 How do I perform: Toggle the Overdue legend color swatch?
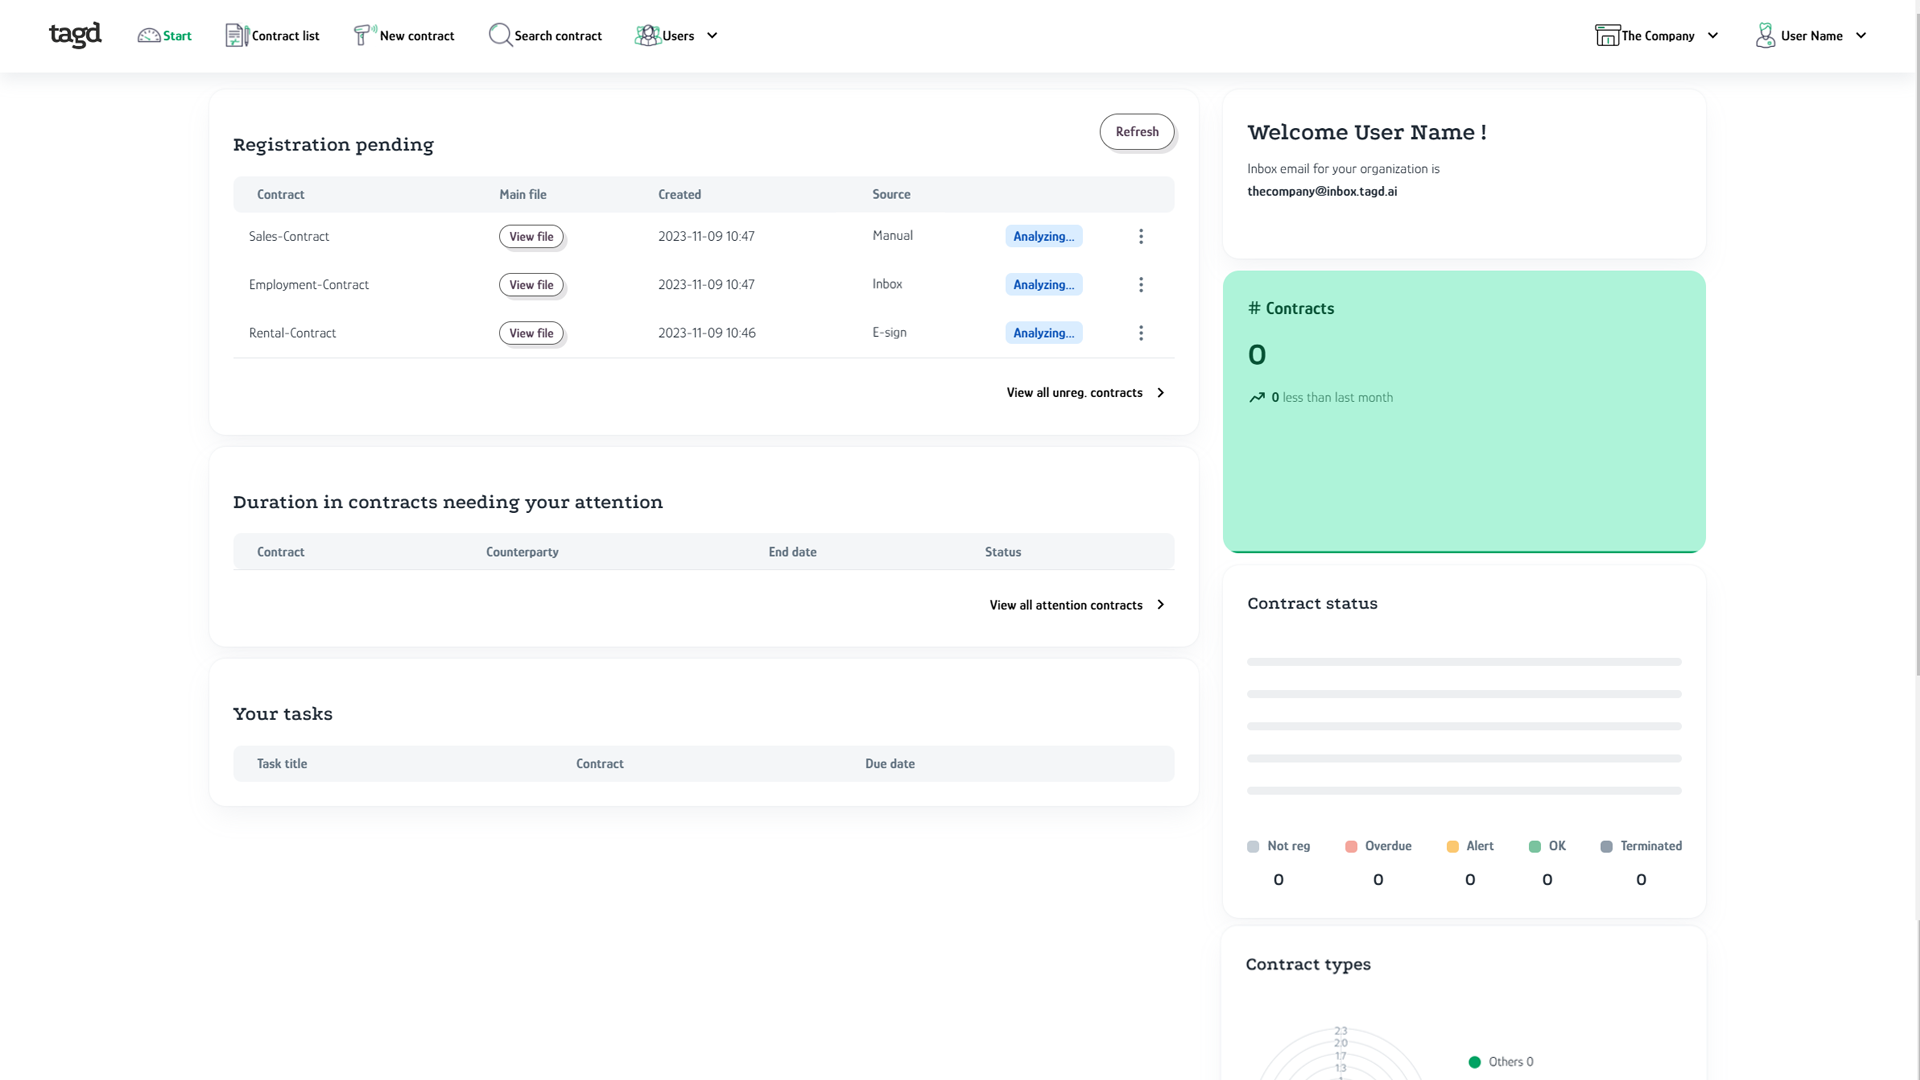tap(1351, 847)
